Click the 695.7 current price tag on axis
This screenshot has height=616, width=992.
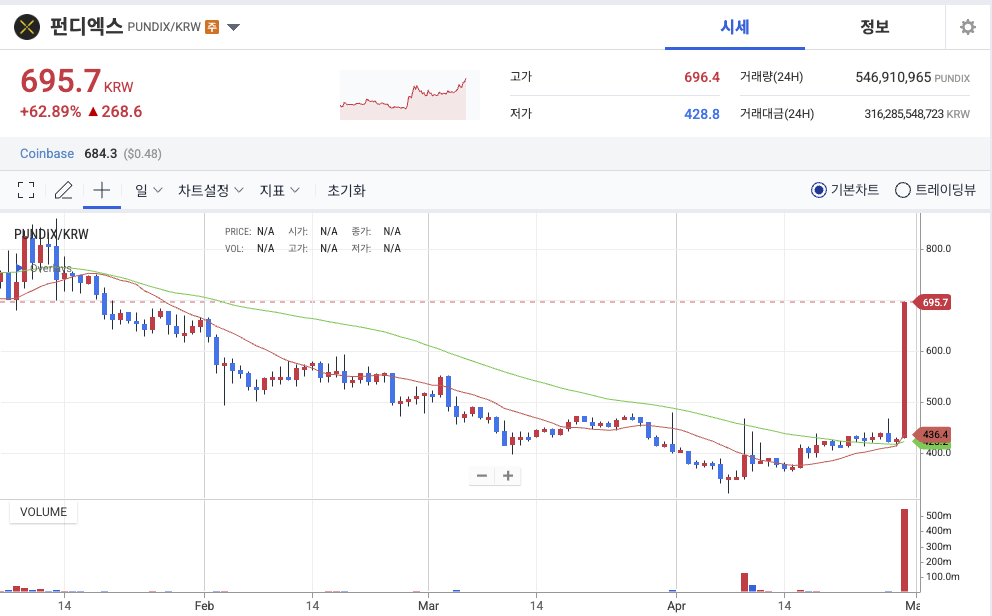[x=933, y=302]
